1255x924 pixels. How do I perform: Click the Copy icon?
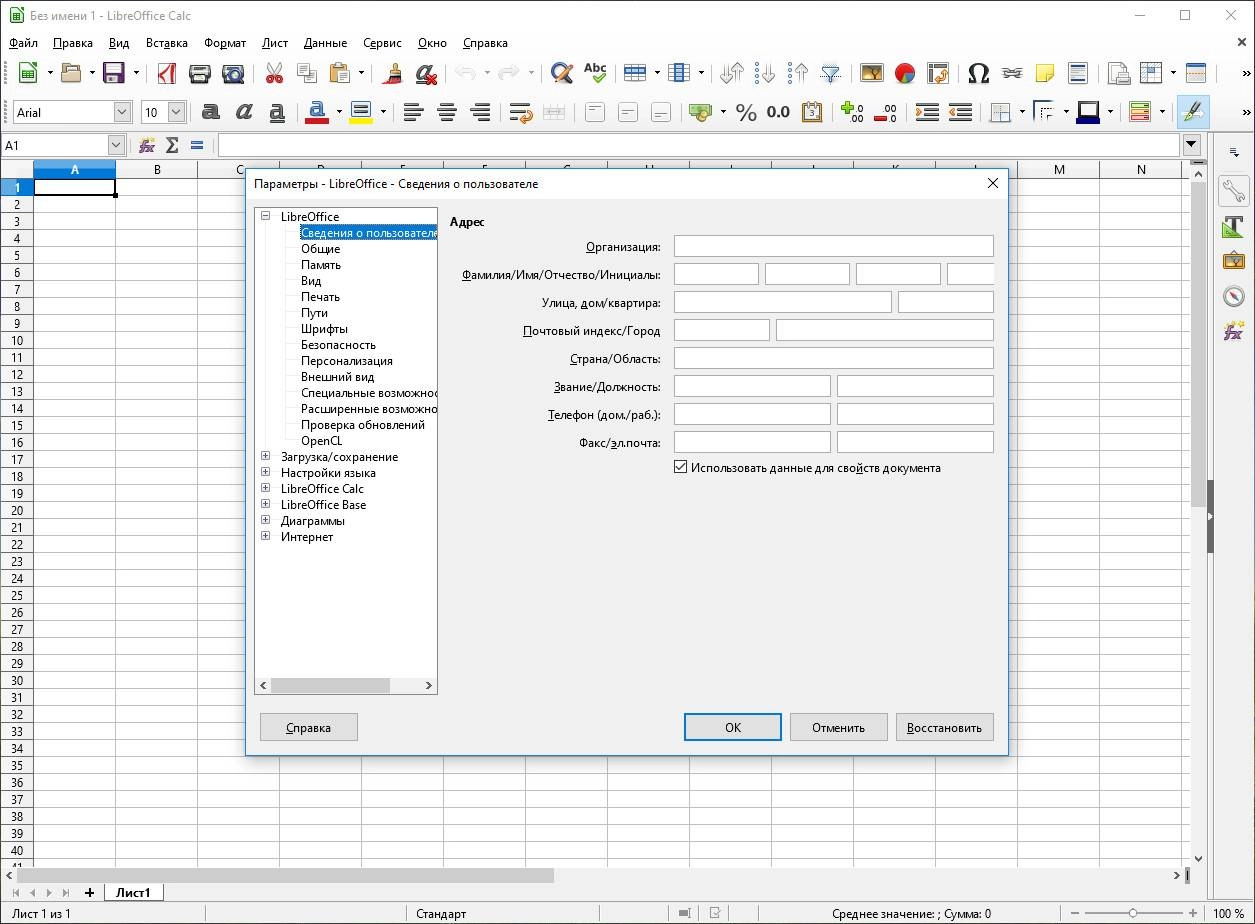point(306,73)
